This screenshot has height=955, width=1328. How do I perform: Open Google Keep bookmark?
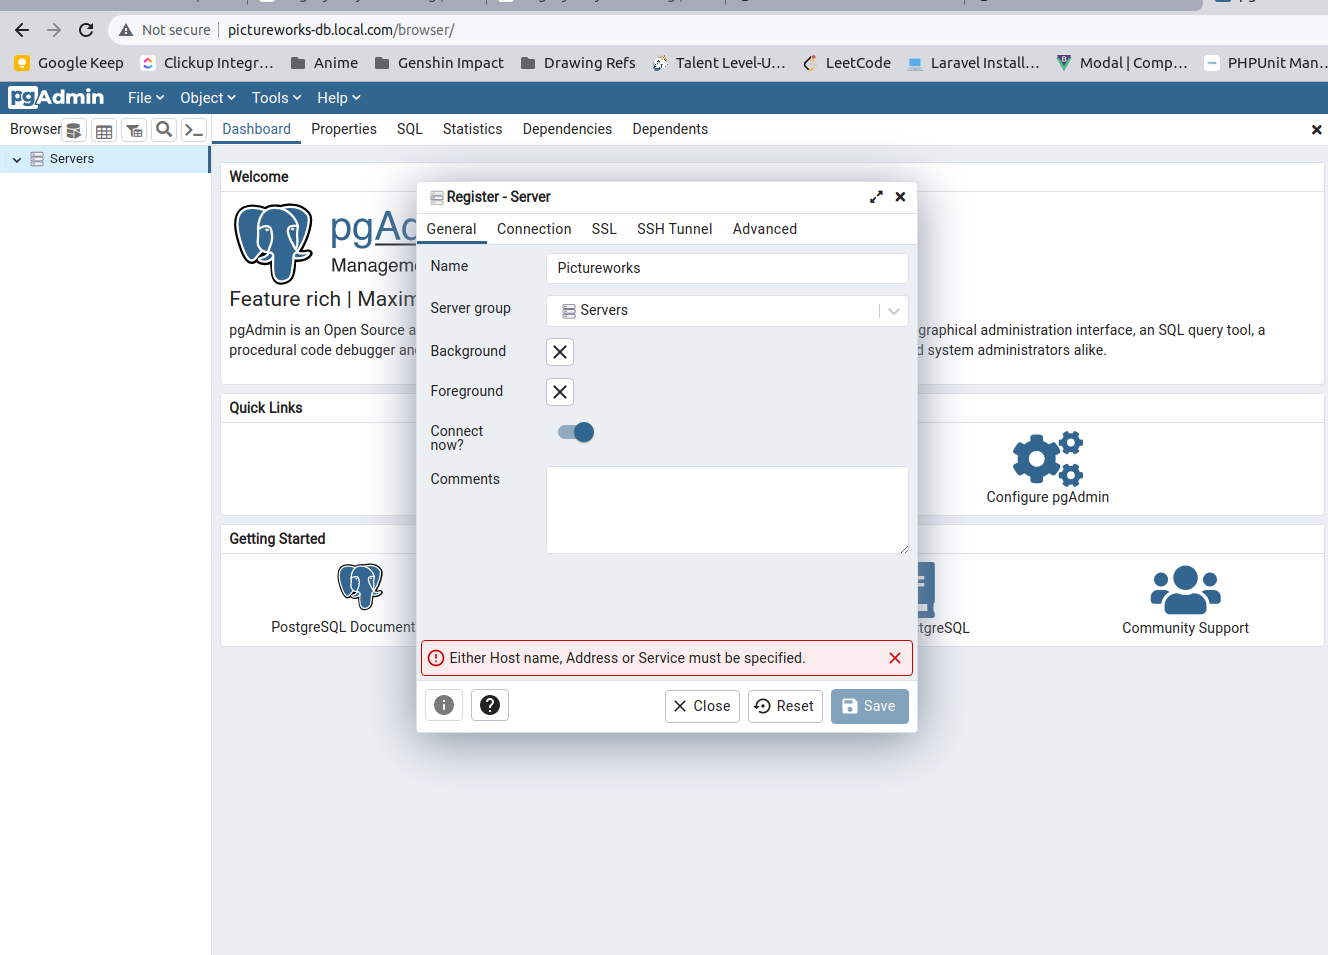[x=69, y=63]
